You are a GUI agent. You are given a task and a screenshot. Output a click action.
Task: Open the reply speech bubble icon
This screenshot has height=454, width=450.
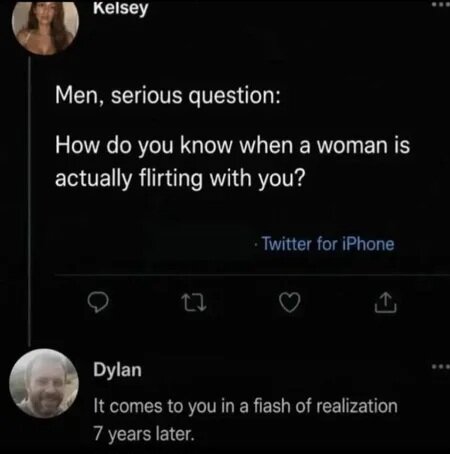98,302
